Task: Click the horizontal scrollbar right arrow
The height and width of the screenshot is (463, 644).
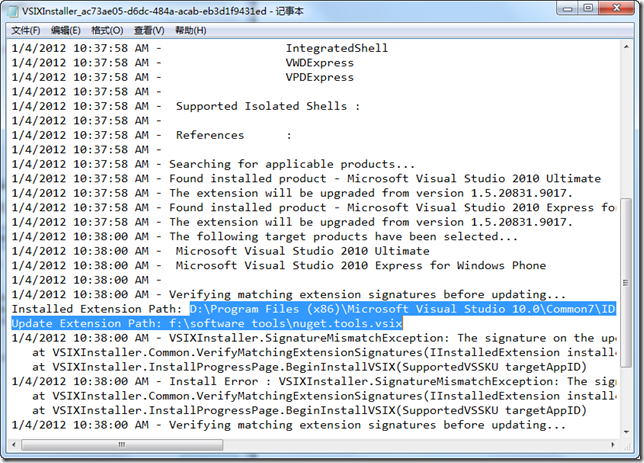Action: [x=613, y=445]
